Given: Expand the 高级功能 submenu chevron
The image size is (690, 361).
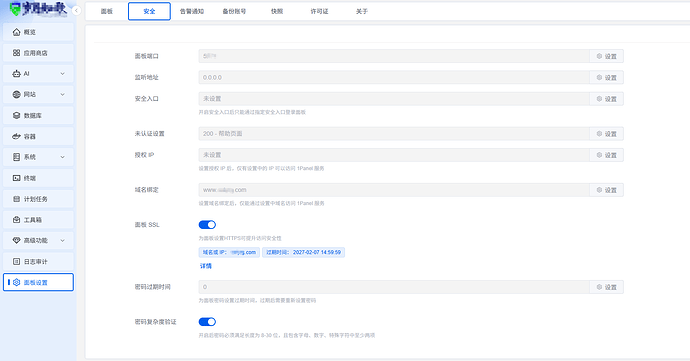Looking at the screenshot, I should pyautogui.click(x=62, y=240).
